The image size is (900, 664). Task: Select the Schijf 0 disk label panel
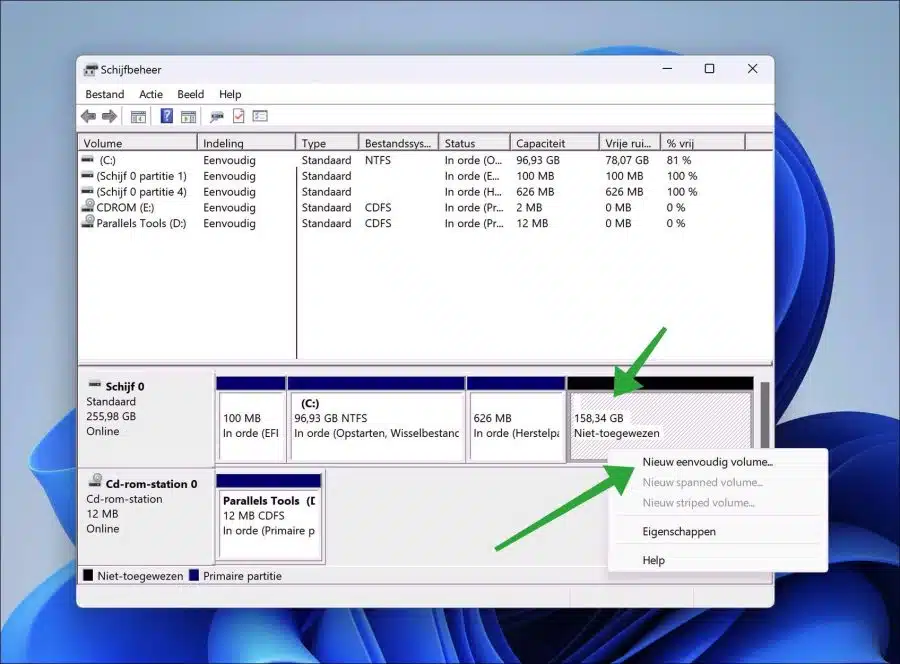point(146,418)
